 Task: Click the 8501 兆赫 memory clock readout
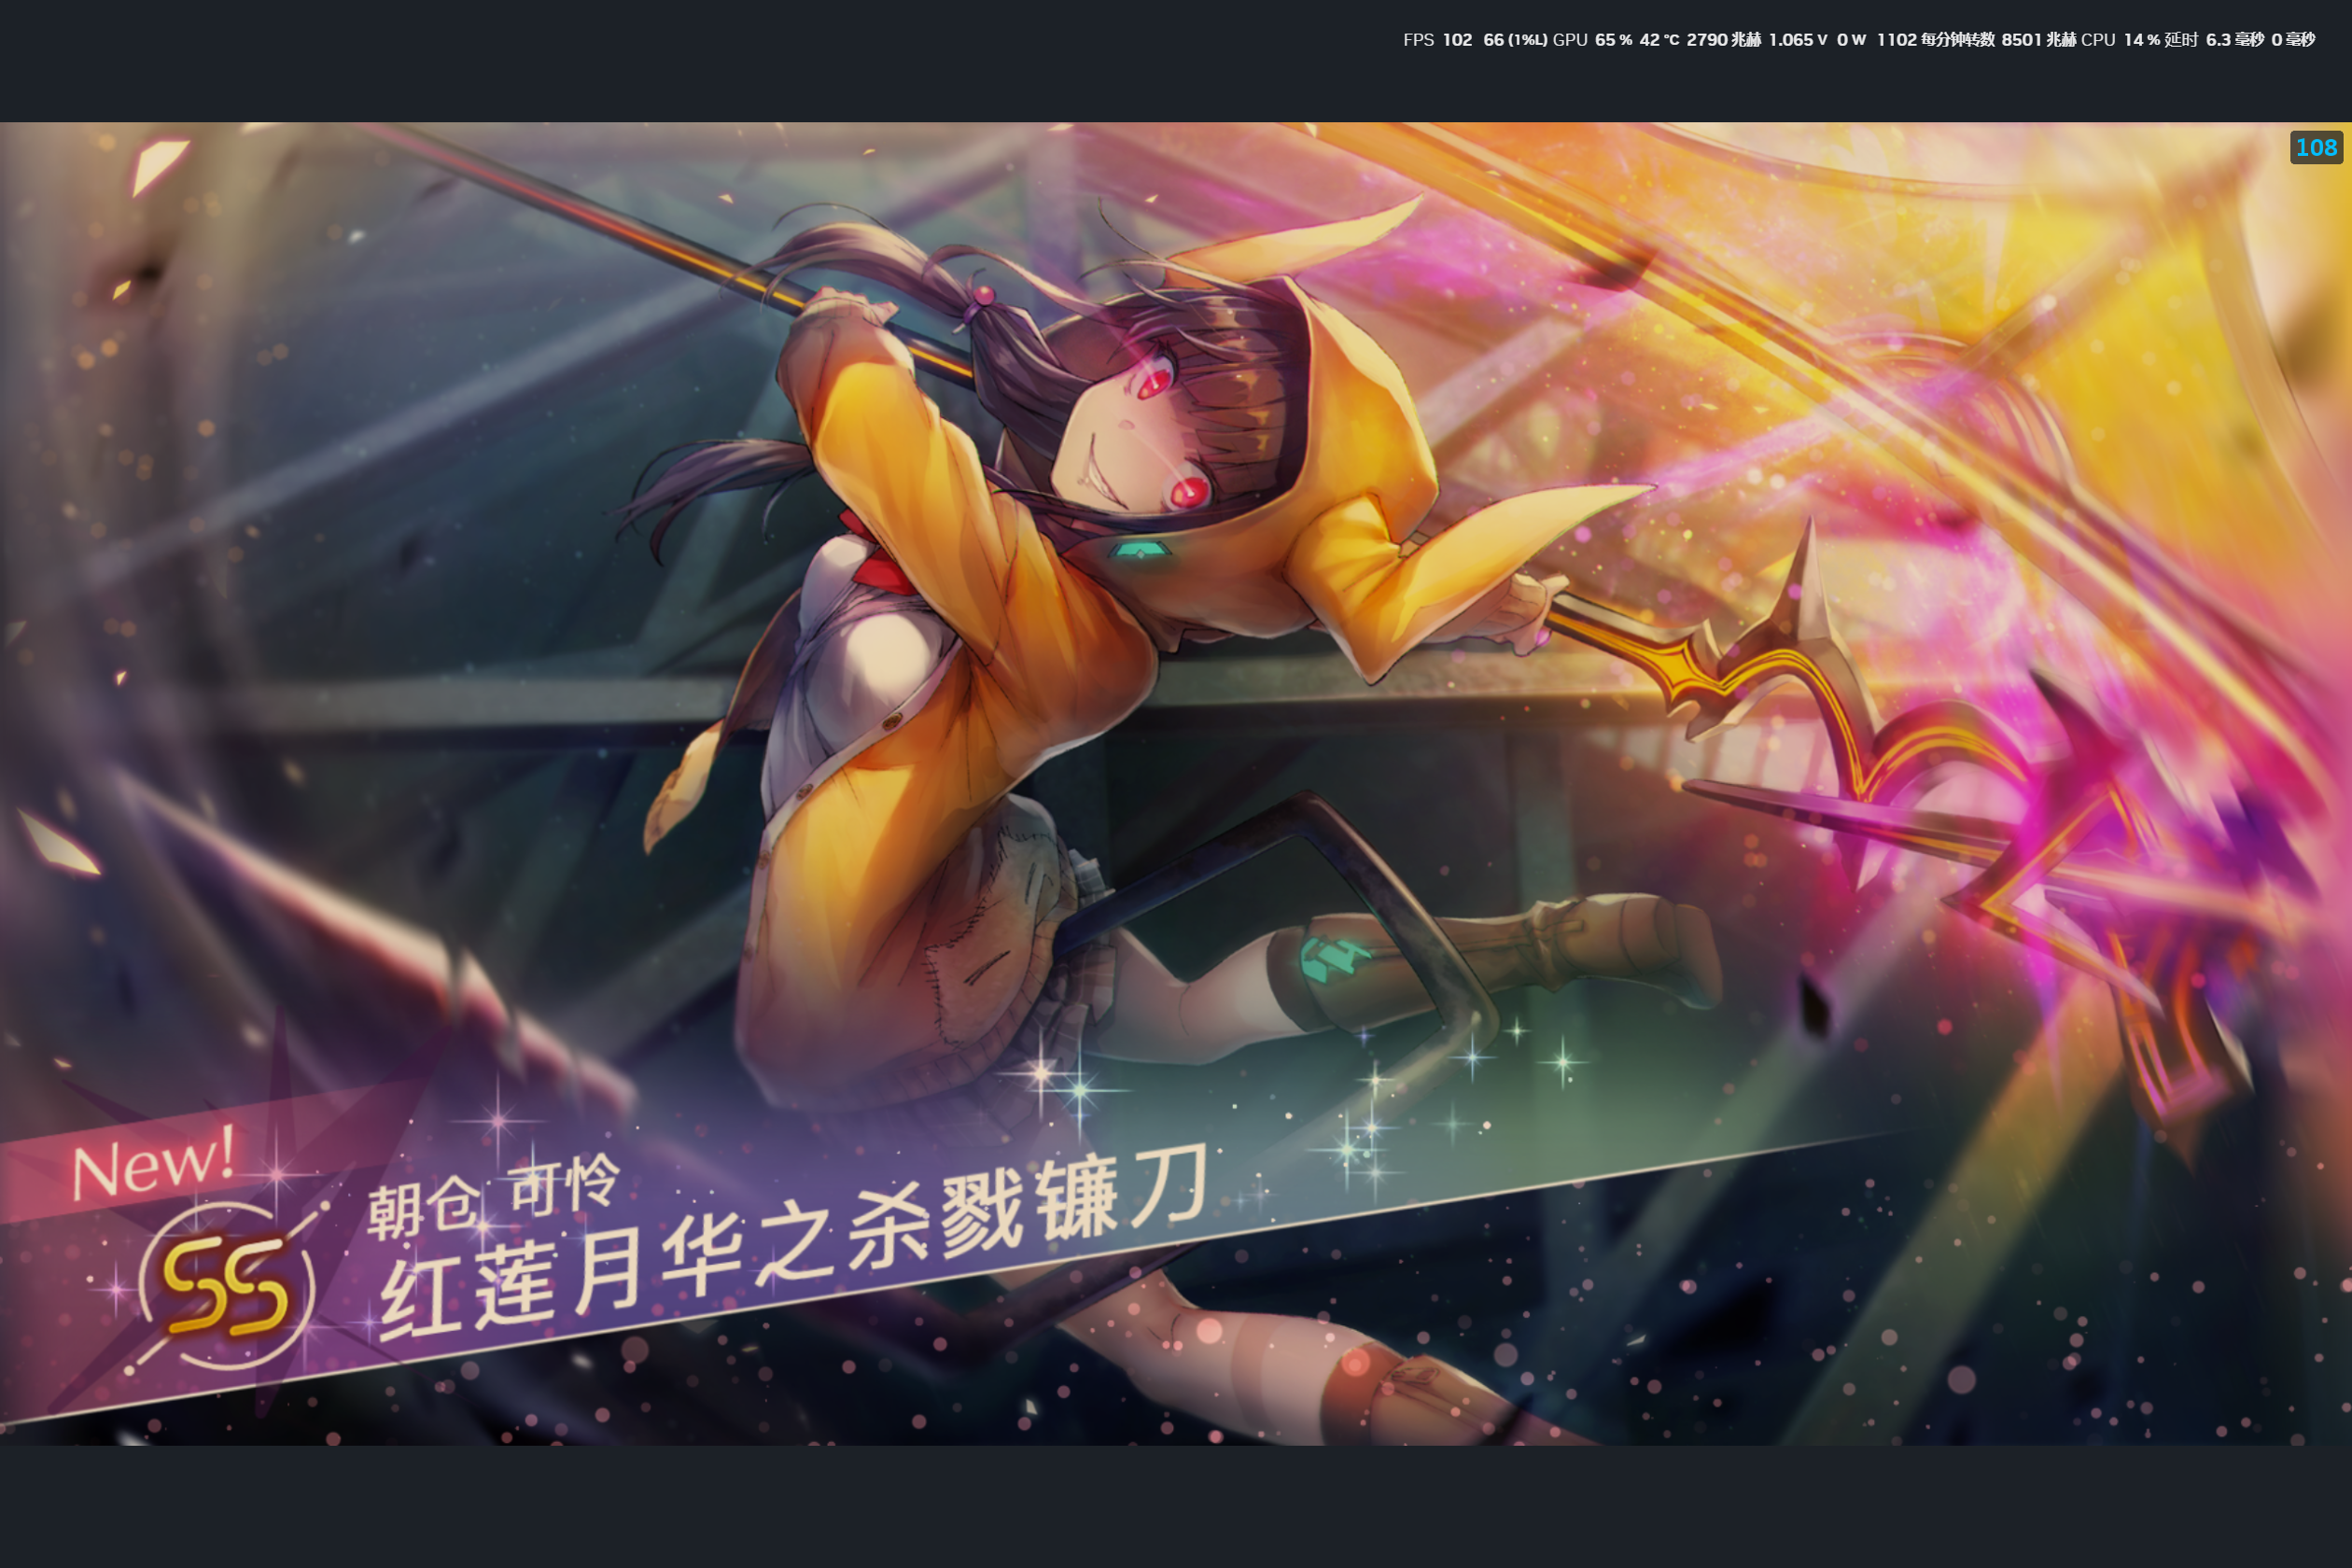tap(2039, 40)
